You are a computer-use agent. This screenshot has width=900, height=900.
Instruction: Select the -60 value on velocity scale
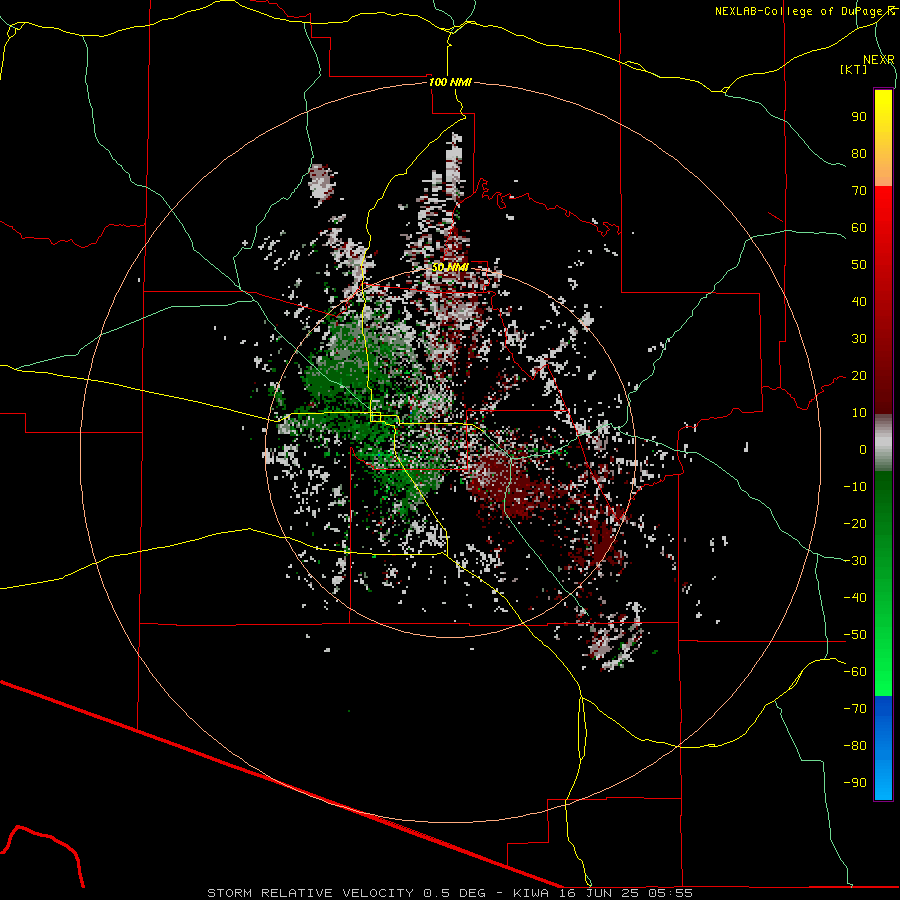pyautogui.click(x=855, y=672)
